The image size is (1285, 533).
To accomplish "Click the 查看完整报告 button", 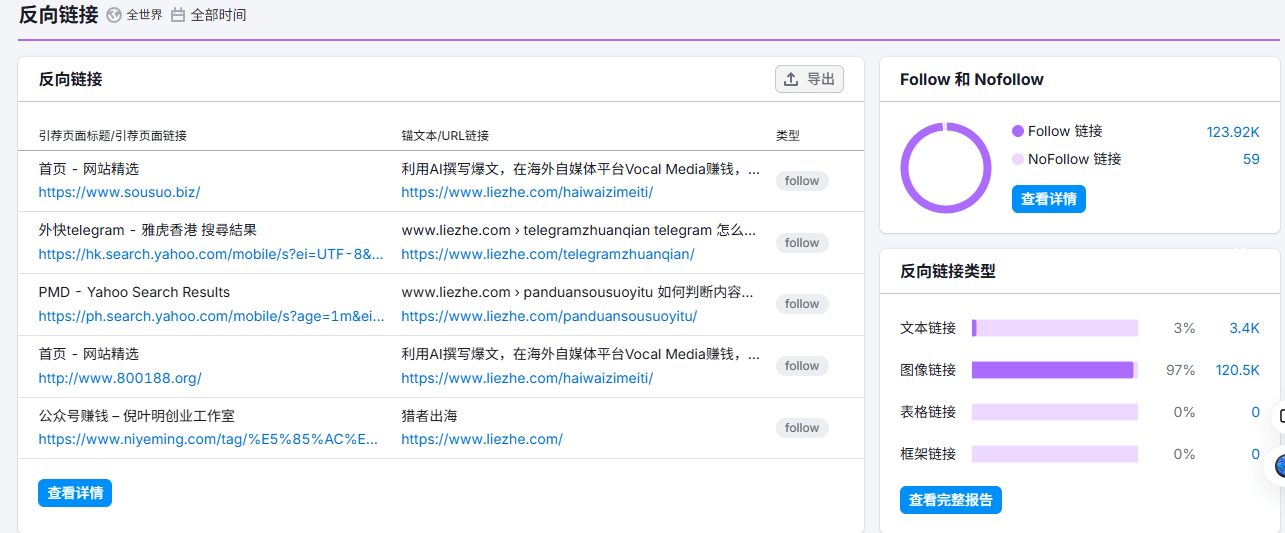I will tap(951, 500).
